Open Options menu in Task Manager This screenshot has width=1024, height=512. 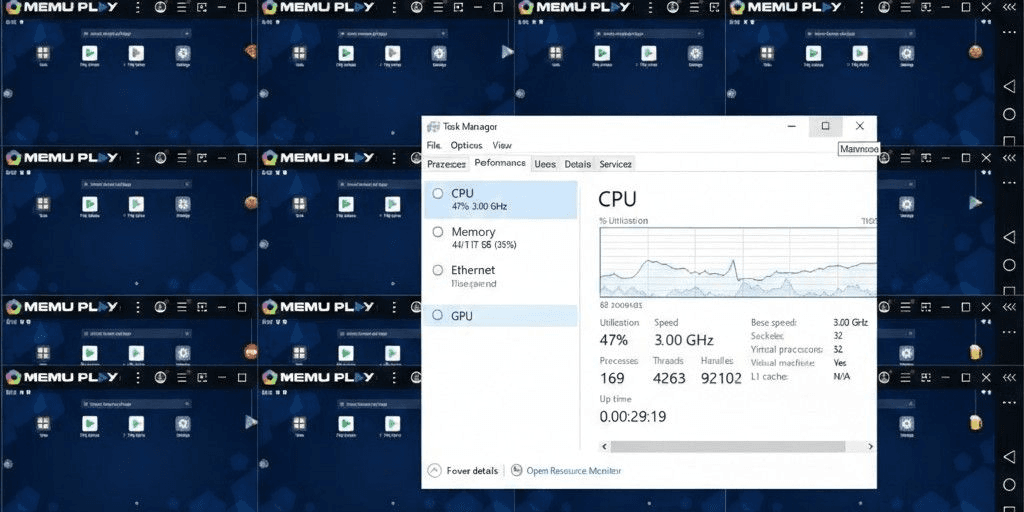click(466, 145)
